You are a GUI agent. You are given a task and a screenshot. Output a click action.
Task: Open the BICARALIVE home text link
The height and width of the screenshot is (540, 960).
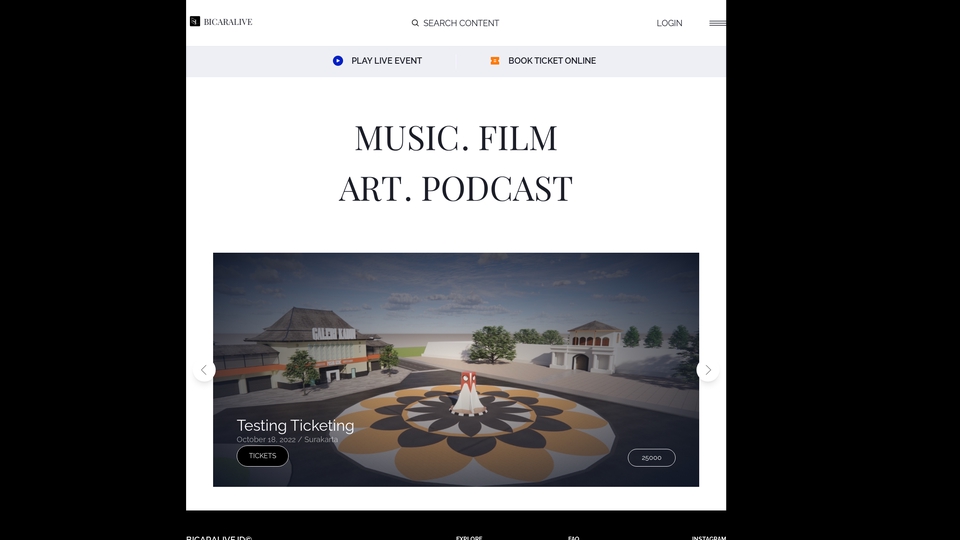(x=228, y=22)
